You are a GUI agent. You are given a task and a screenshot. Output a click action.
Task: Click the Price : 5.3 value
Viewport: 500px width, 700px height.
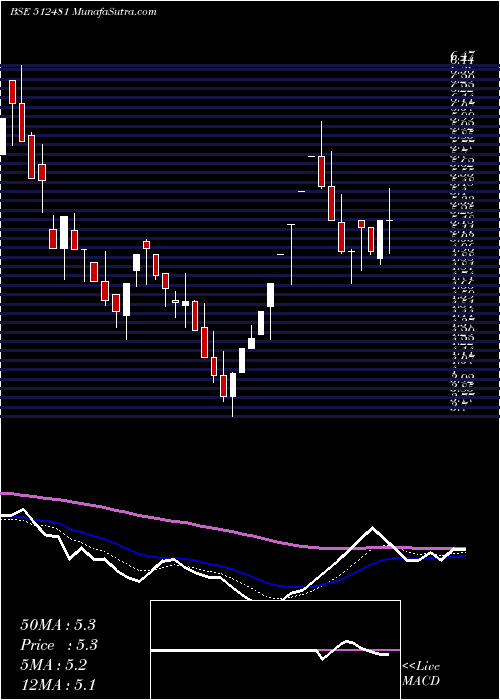click(x=59, y=645)
